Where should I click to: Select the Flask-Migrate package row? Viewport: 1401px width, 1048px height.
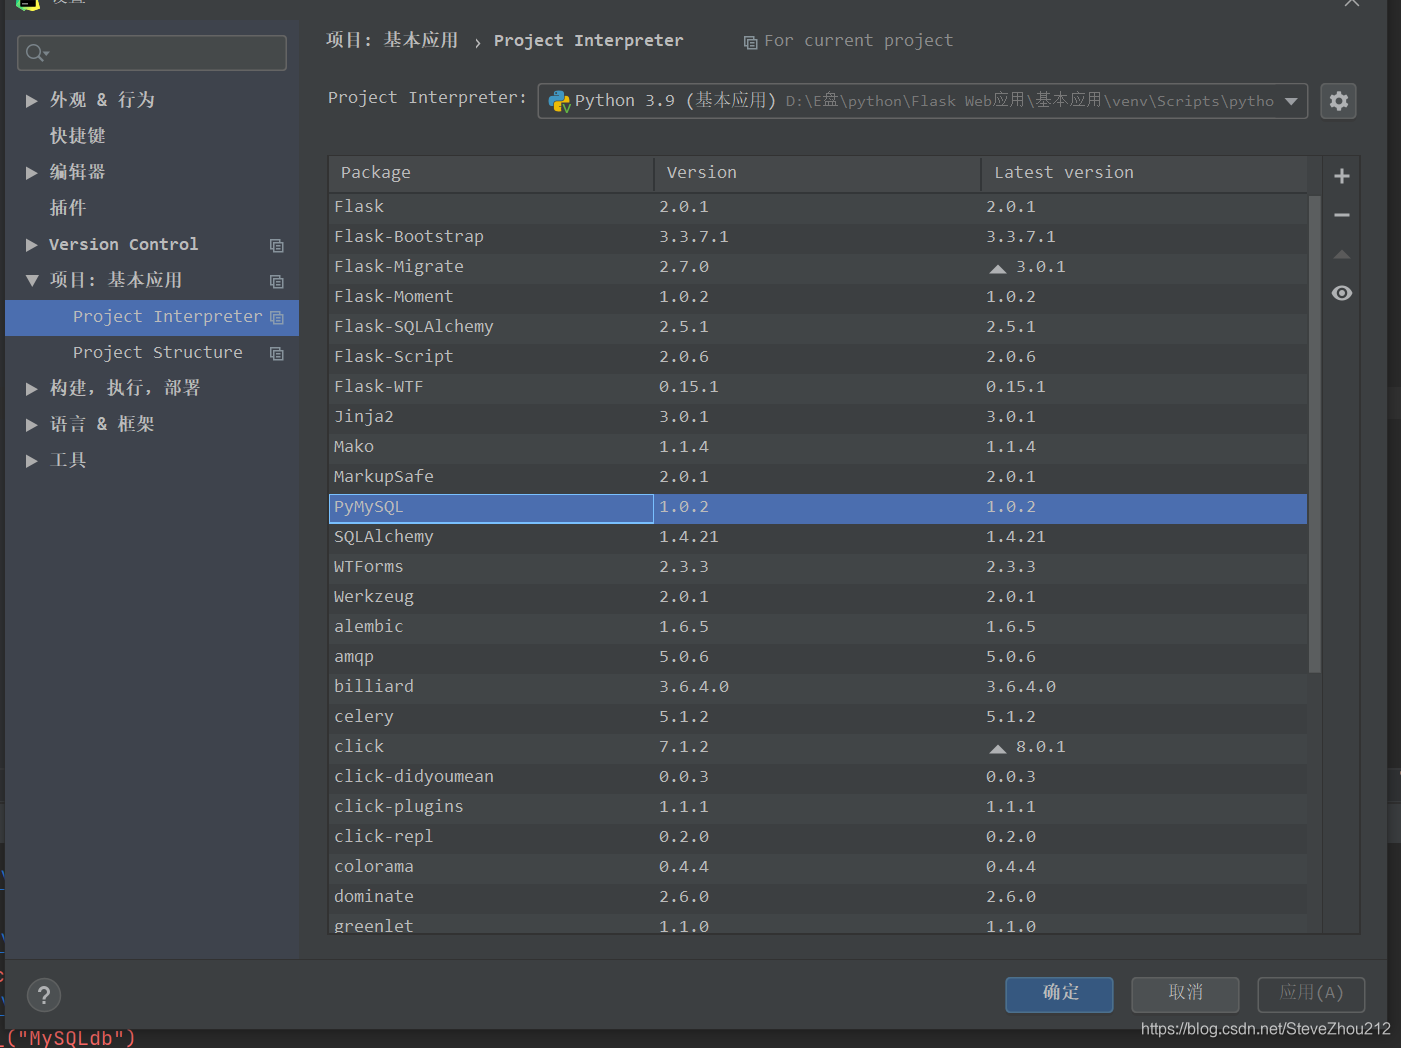(818, 267)
